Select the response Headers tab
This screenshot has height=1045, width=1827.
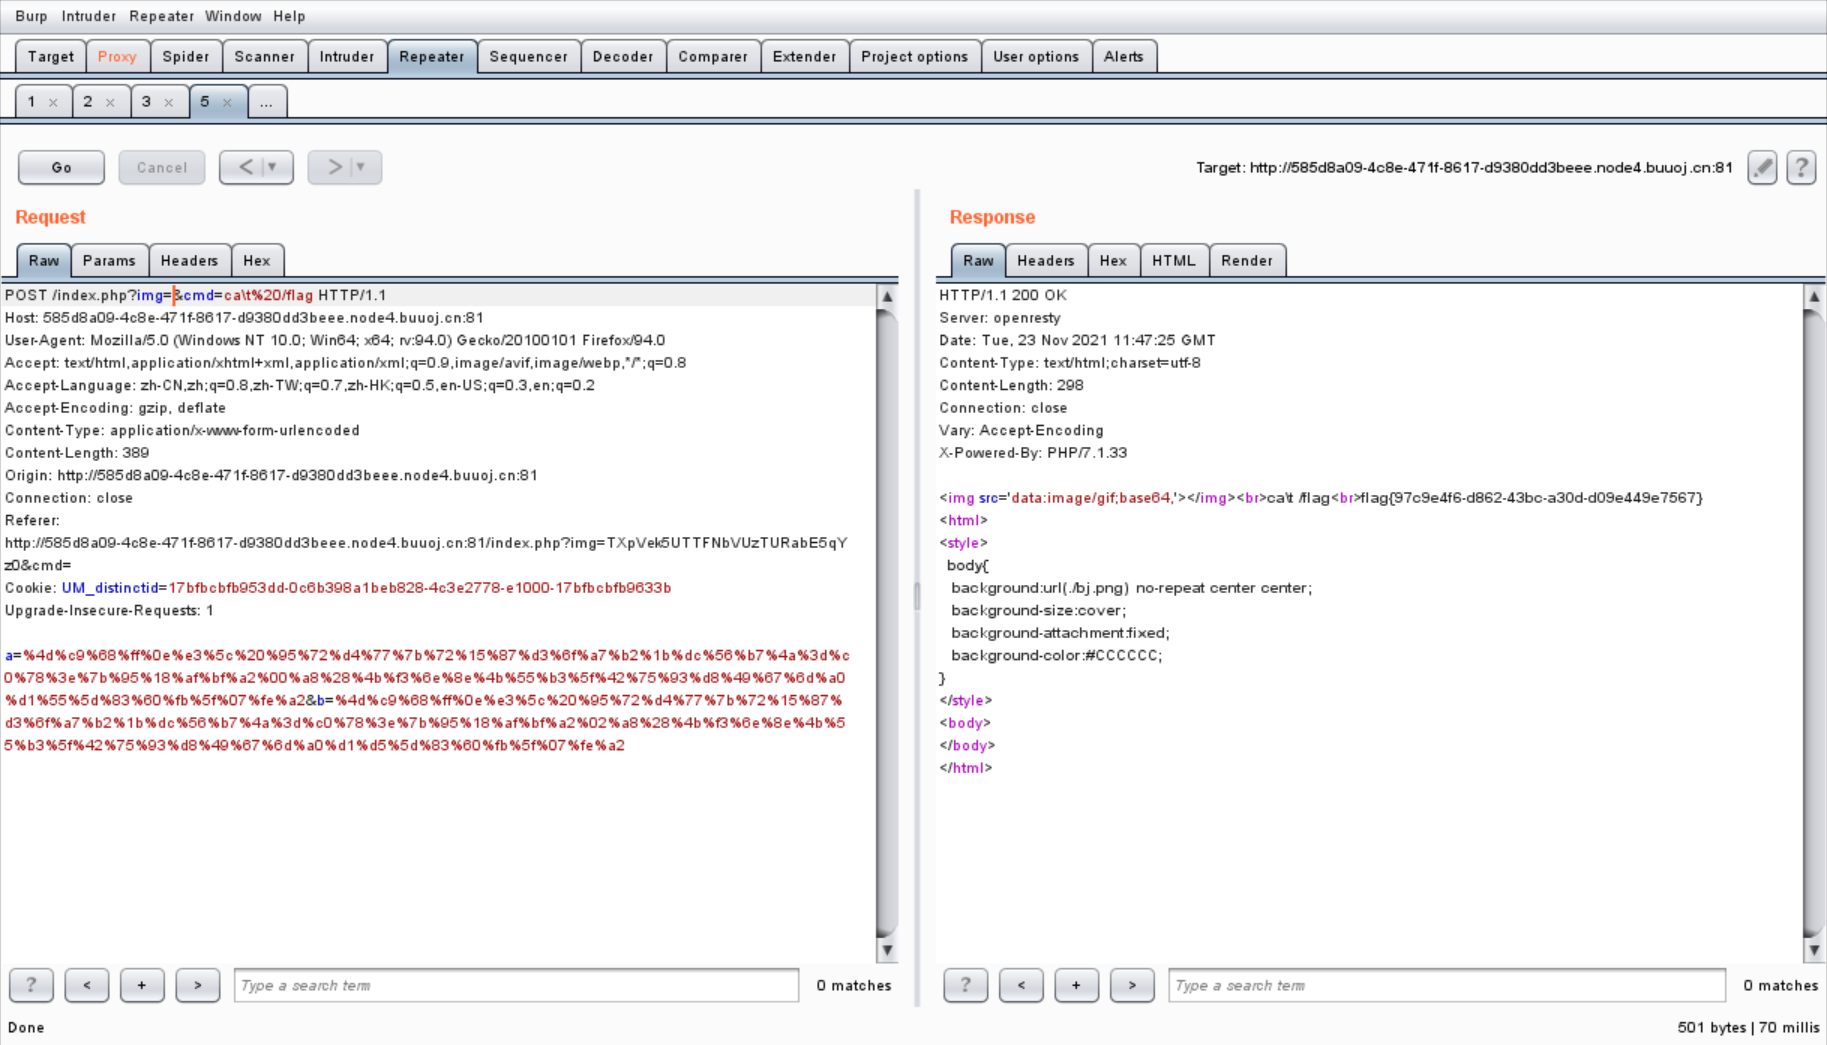[1046, 260]
